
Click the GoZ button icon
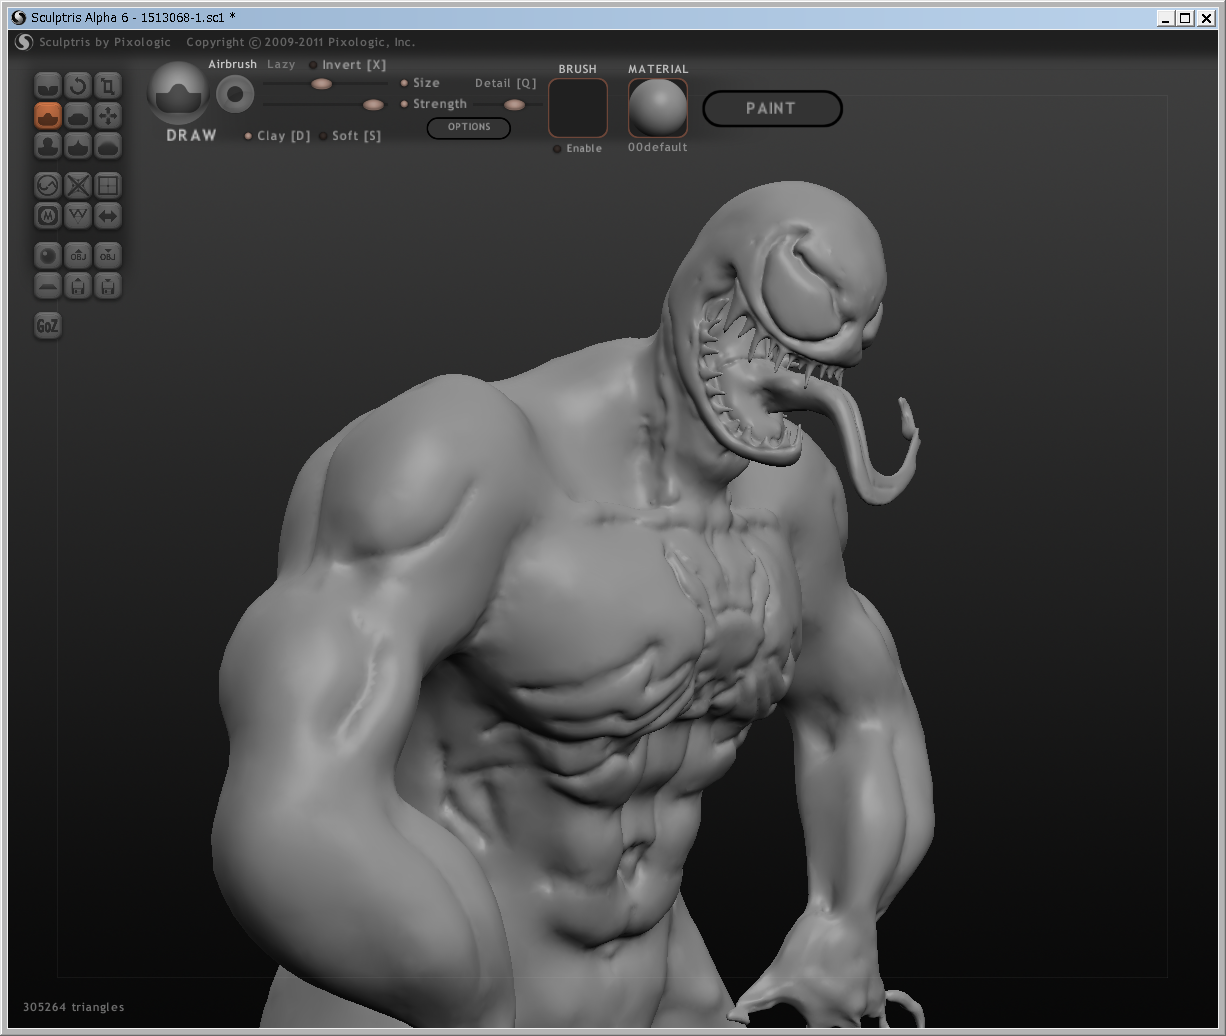(48, 325)
